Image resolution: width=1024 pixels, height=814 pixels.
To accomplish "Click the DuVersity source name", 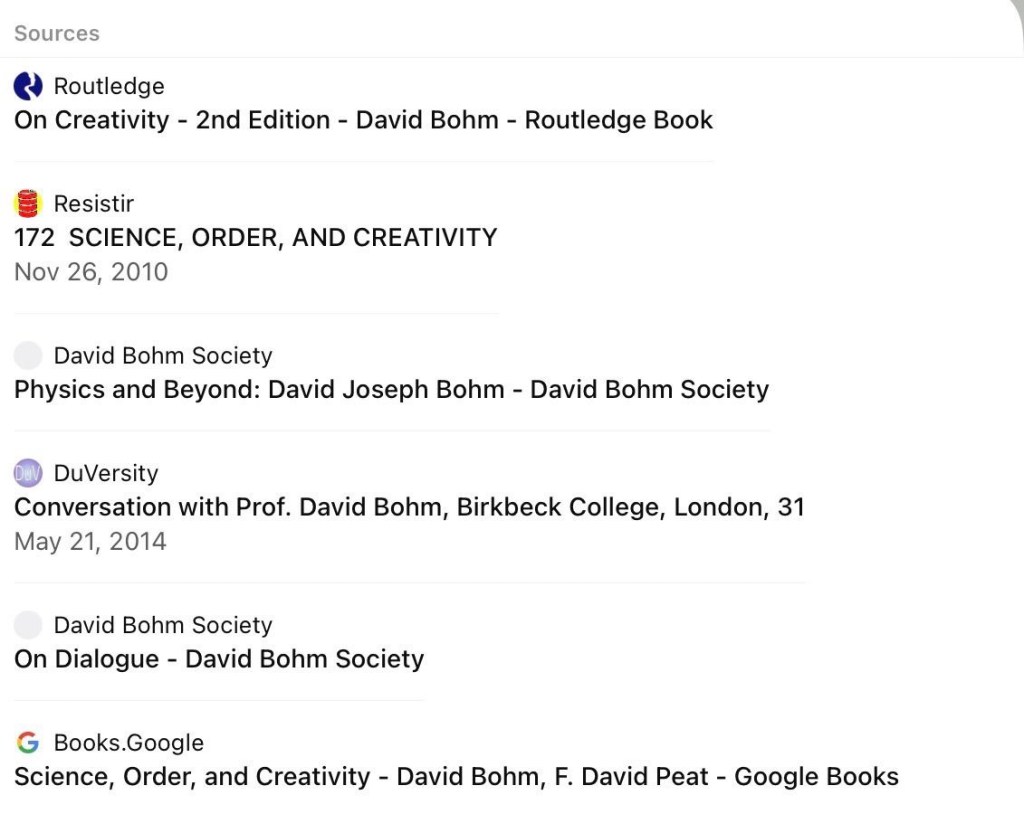I will [106, 473].
